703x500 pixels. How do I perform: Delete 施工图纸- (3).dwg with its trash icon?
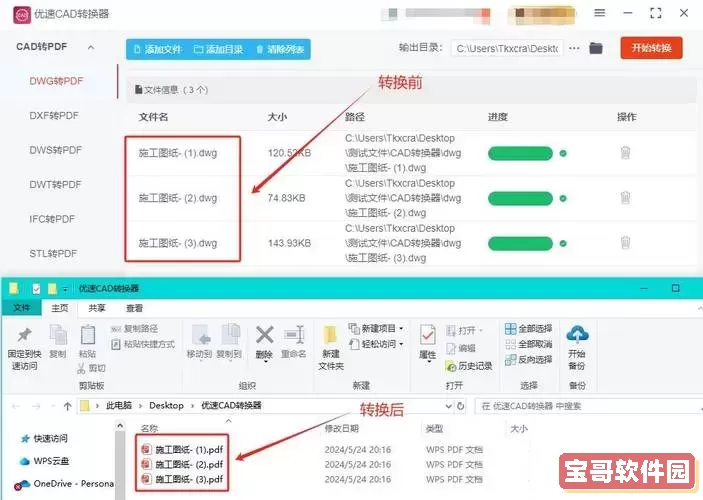coord(625,243)
